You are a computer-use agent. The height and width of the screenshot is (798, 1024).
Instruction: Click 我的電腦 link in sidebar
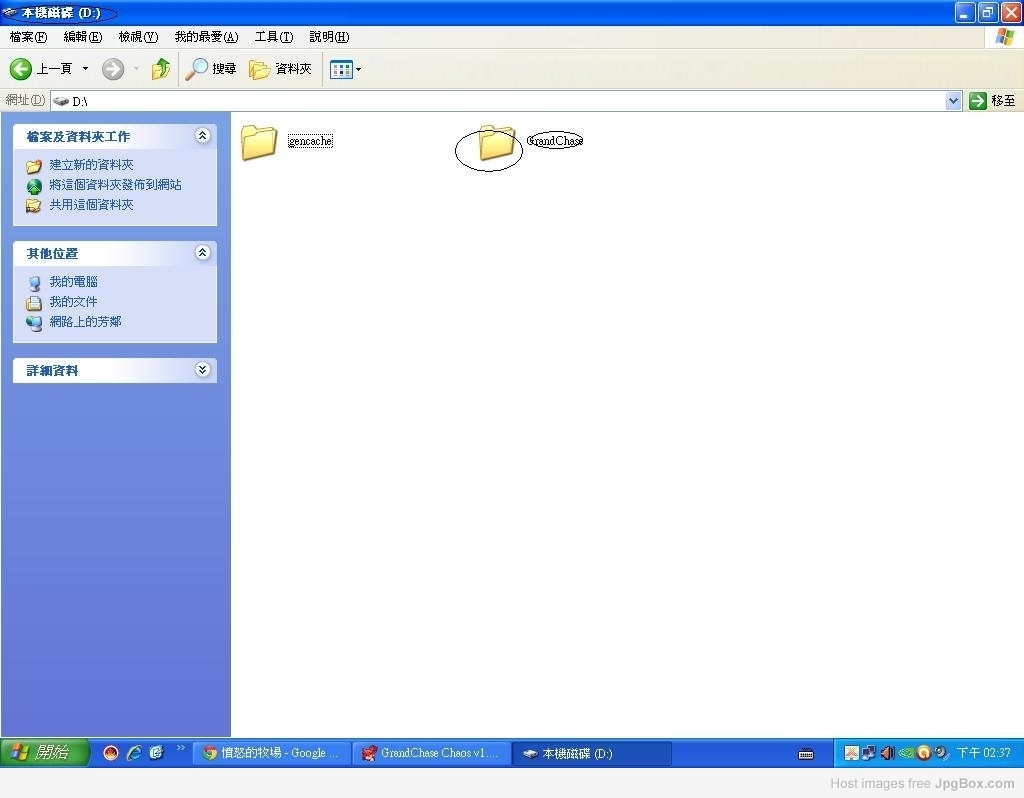click(73, 282)
